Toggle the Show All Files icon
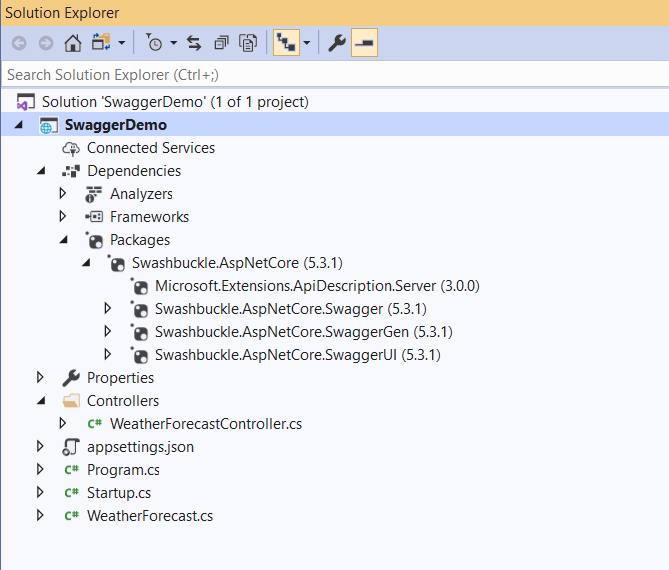The height and width of the screenshot is (570, 669). 248,43
